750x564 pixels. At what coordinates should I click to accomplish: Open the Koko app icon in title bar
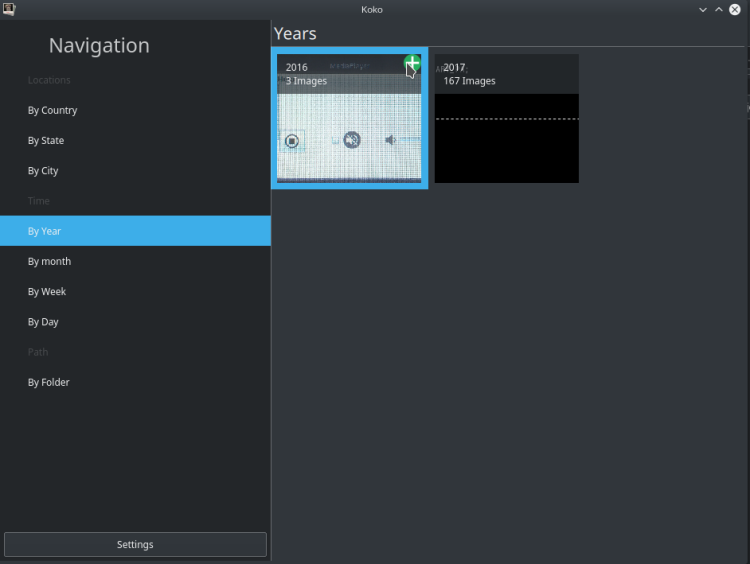click(9, 9)
